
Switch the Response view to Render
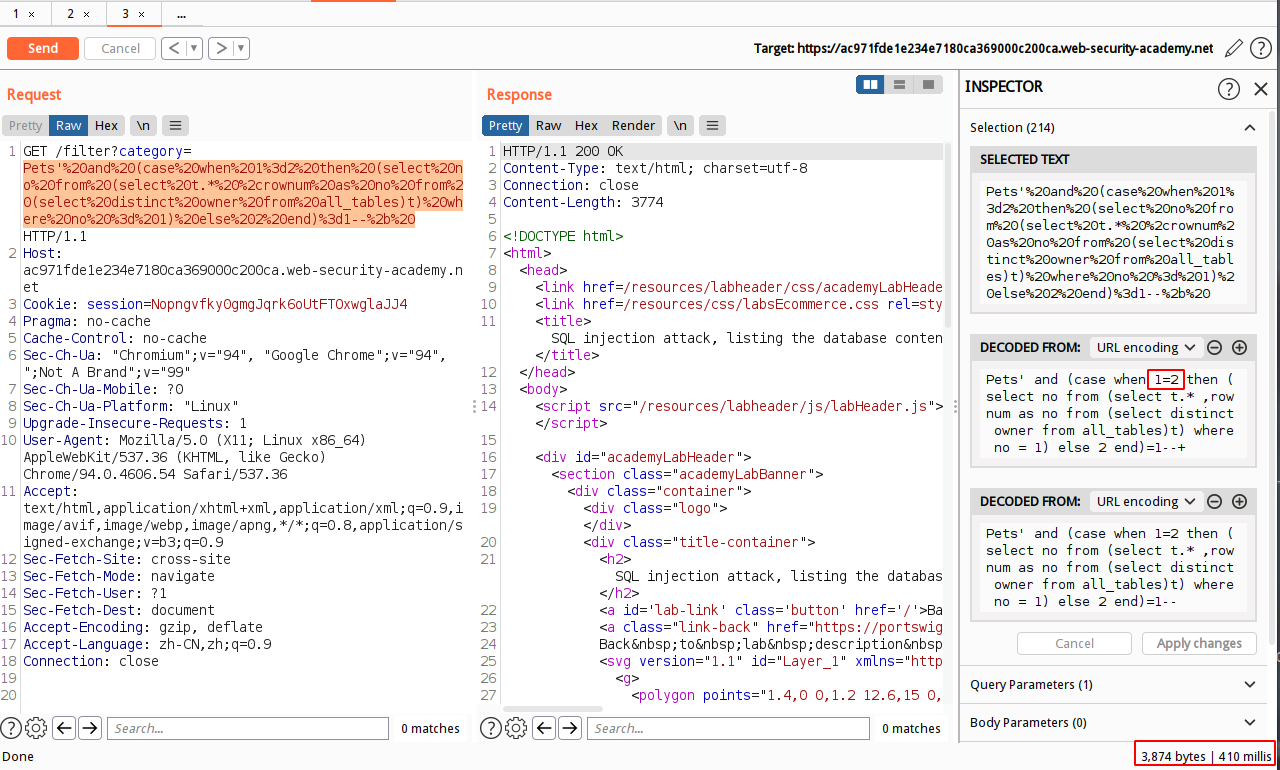[634, 125]
